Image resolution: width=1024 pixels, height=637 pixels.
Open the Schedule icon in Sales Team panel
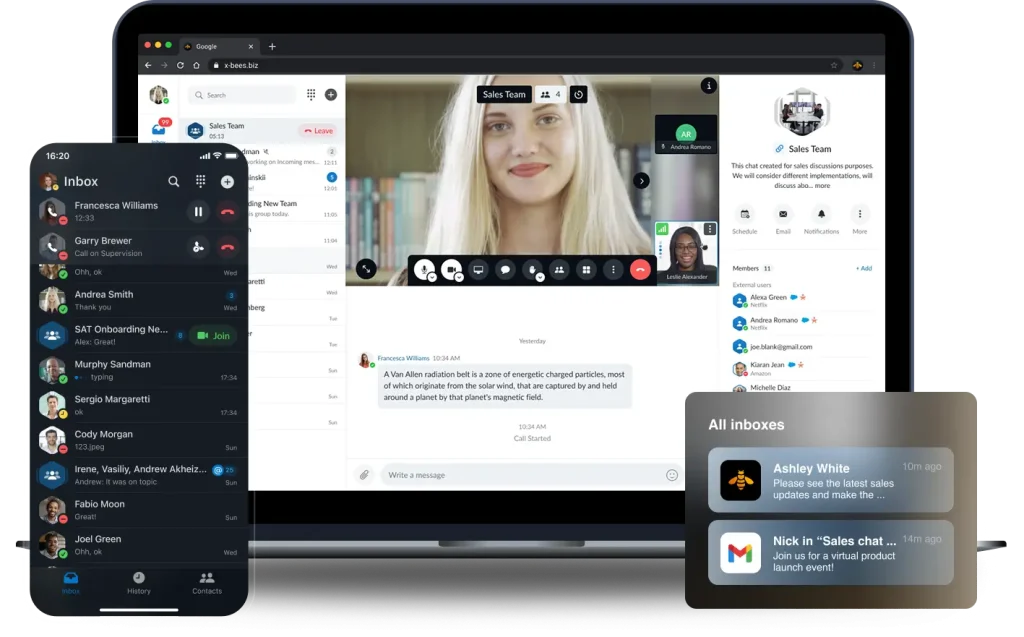(x=744, y=214)
